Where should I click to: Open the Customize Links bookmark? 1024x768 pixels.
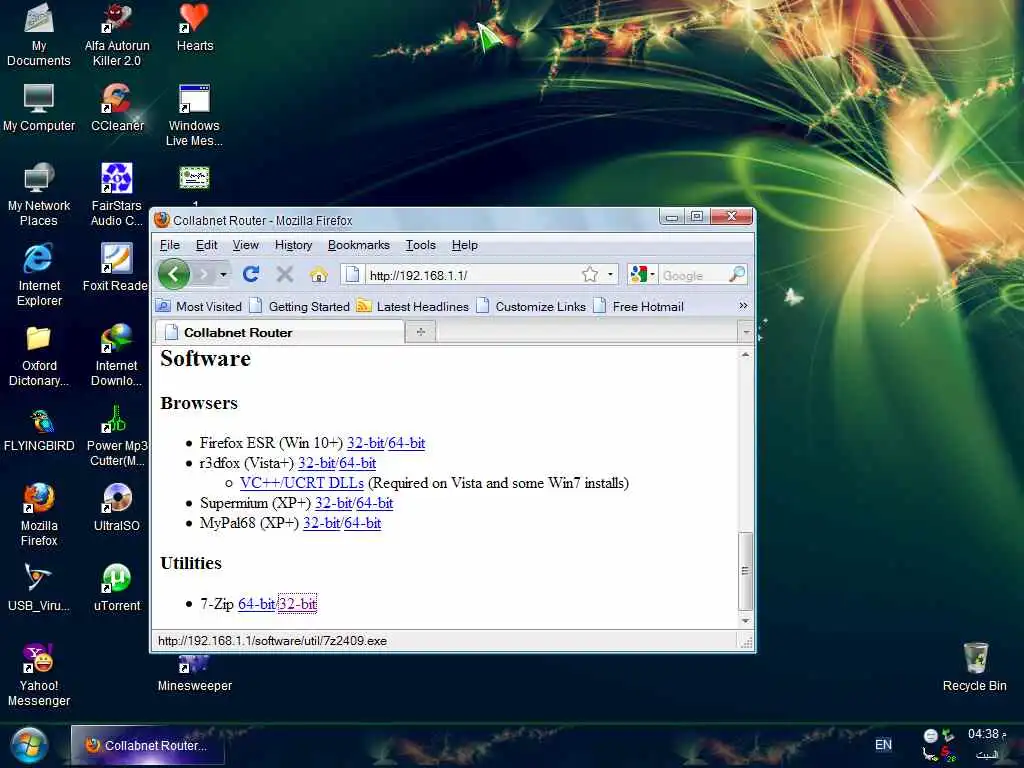(x=532, y=306)
